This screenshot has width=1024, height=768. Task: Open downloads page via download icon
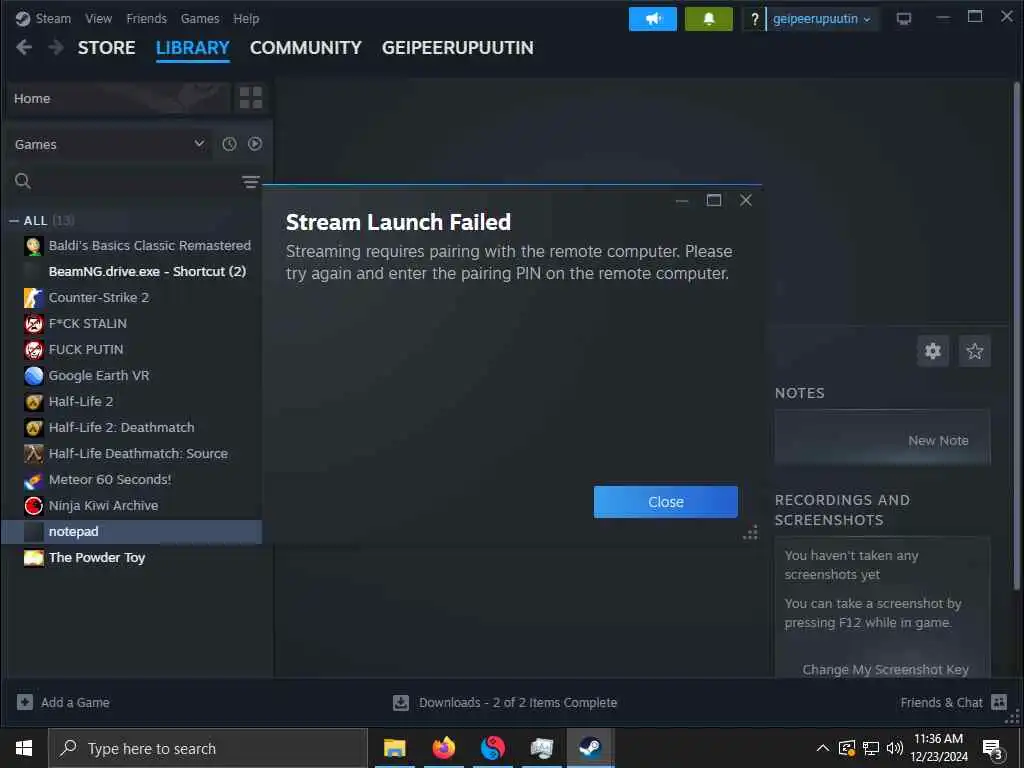(401, 702)
